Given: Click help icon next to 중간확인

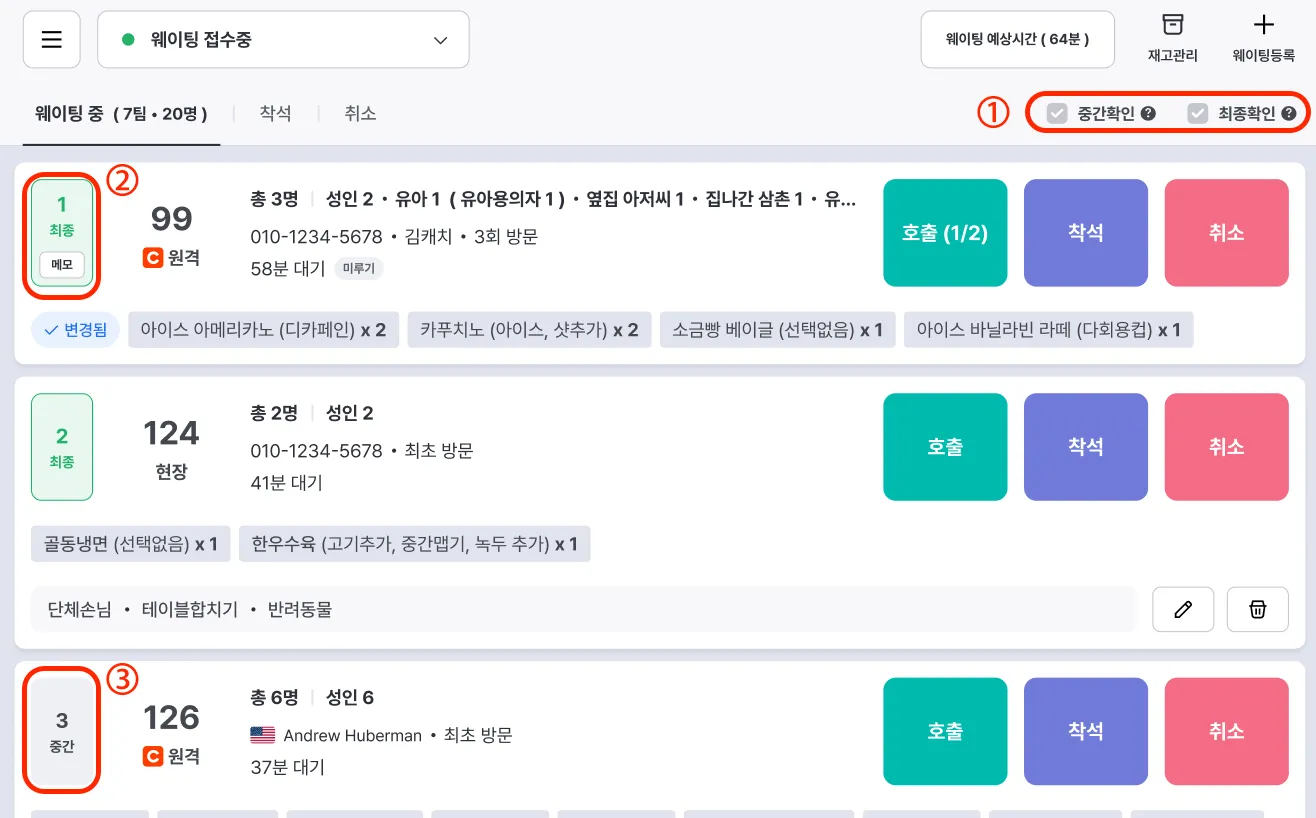Looking at the screenshot, I should pyautogui.click(x=1148, y=114).
